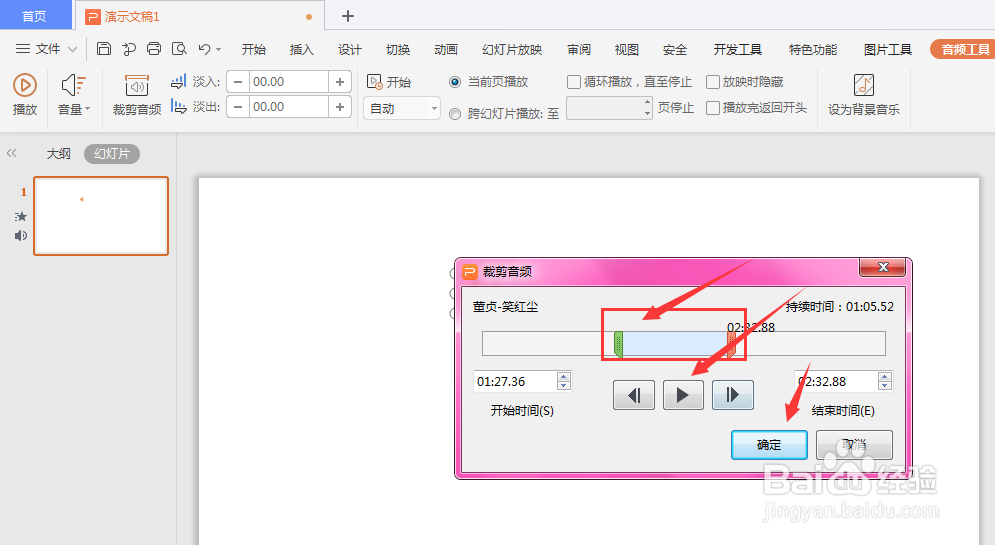
Task: Open the Audio Tools (音频工具) tab
Action: coord(965,49)
